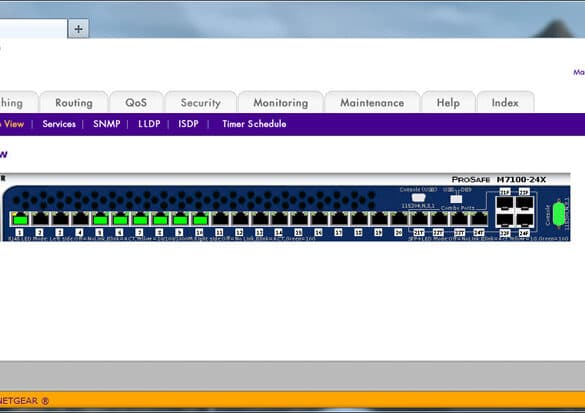585x413 pixels.
Task: Open the port 7 jack on the switch
Action: pyautogui.click(x=140, y=219)
